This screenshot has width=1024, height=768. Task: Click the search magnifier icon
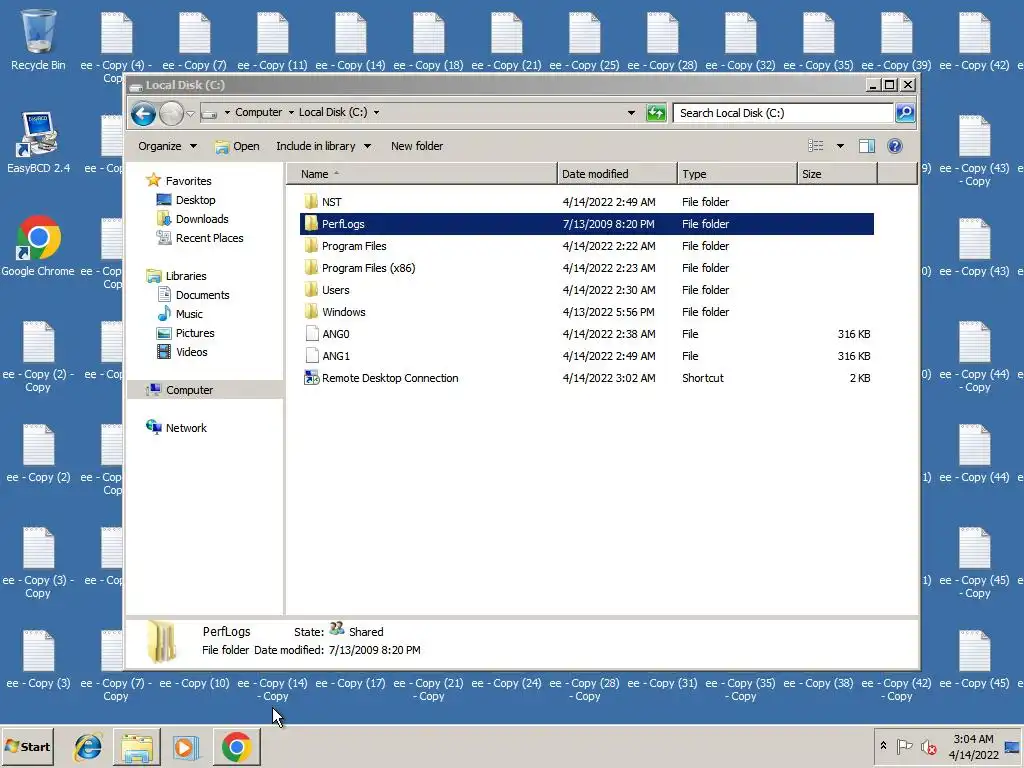[905, 113]
